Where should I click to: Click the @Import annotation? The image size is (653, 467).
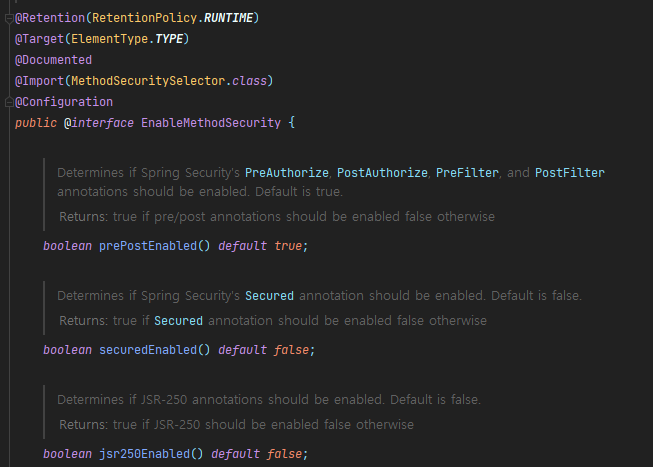(40, 81)
